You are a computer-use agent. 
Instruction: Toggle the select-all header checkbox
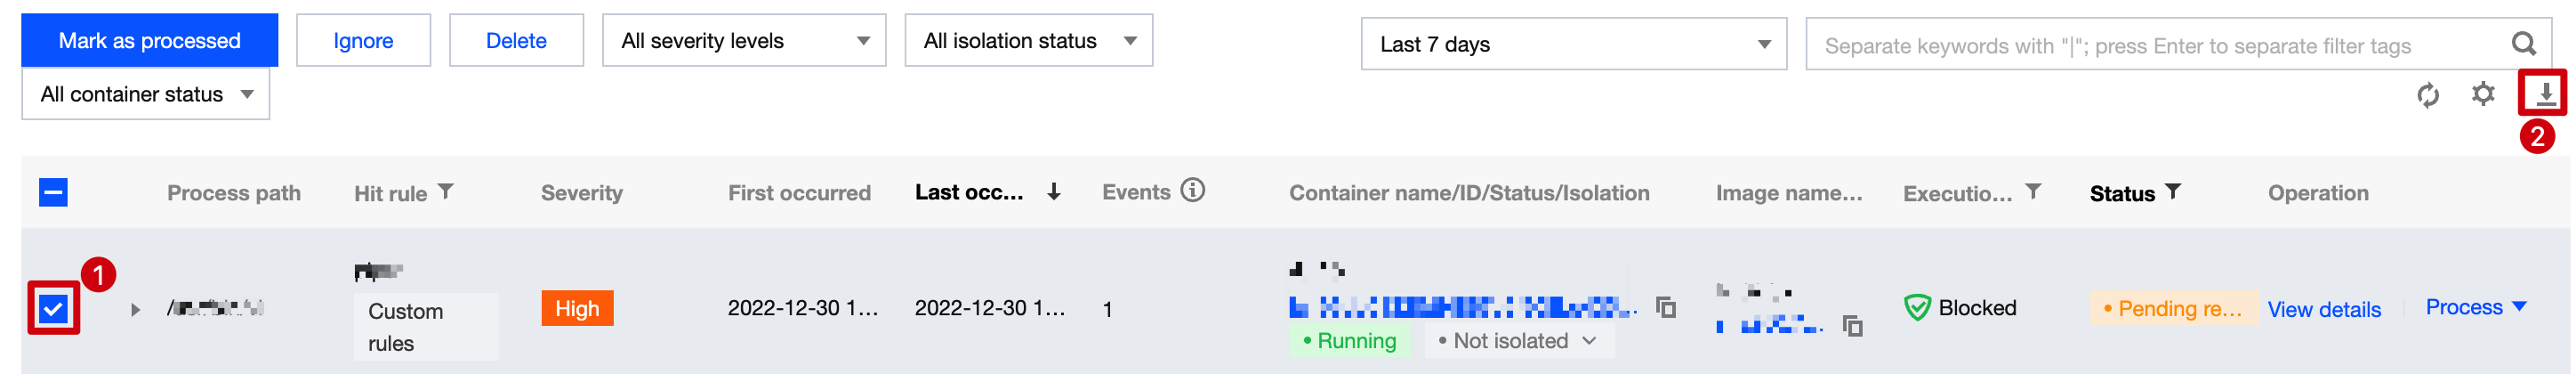54,192
